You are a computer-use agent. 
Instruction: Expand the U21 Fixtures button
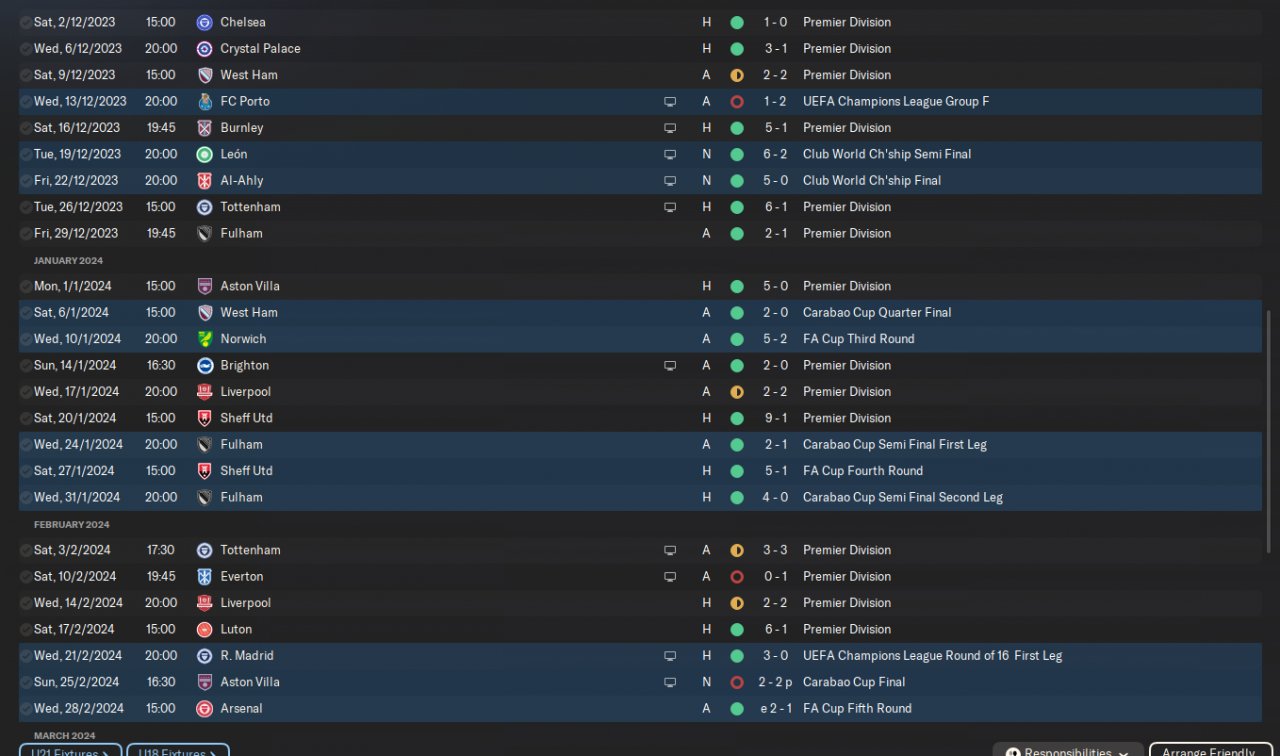click(x=70, y=751)
